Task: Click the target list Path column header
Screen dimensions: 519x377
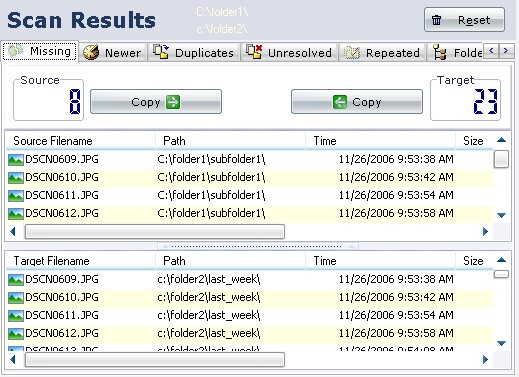Action: point(230,261)
